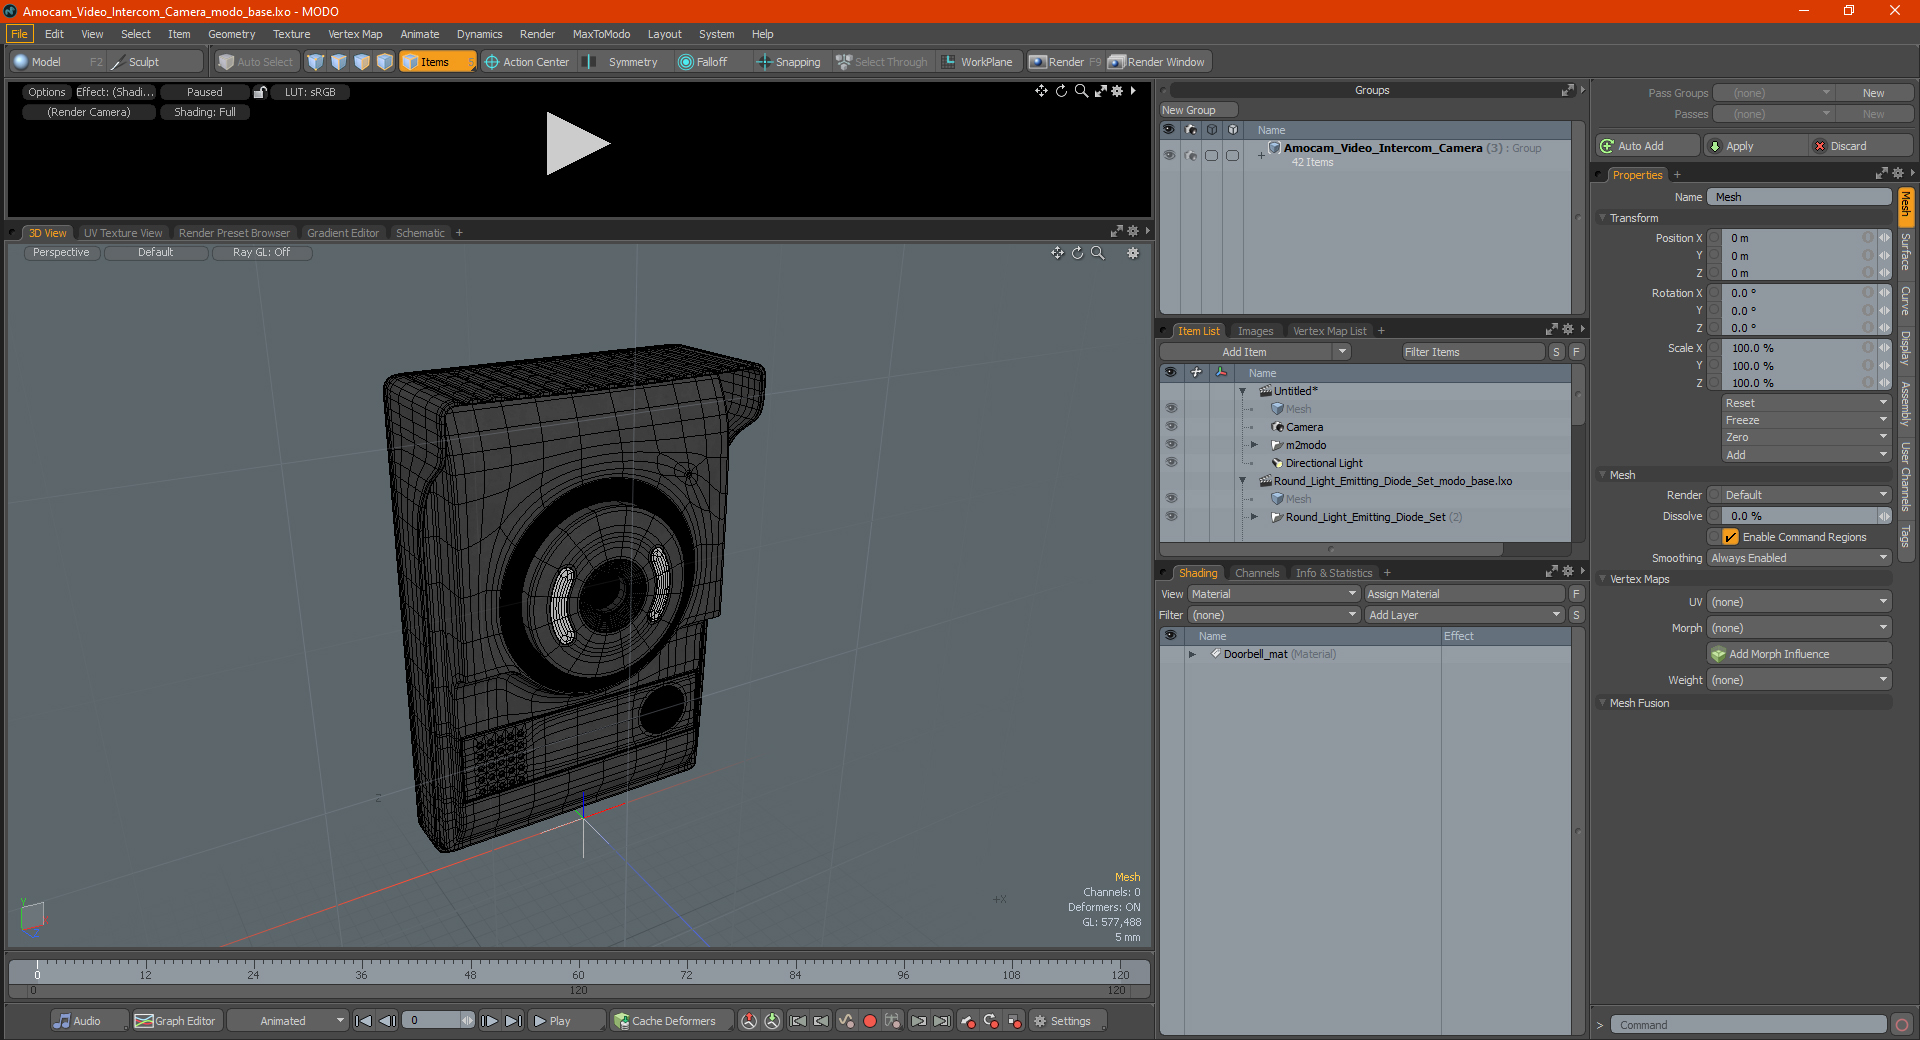1920x1040 pixels.
Task: Open the Animated keying dropdown
Action: click(288, 1021)
